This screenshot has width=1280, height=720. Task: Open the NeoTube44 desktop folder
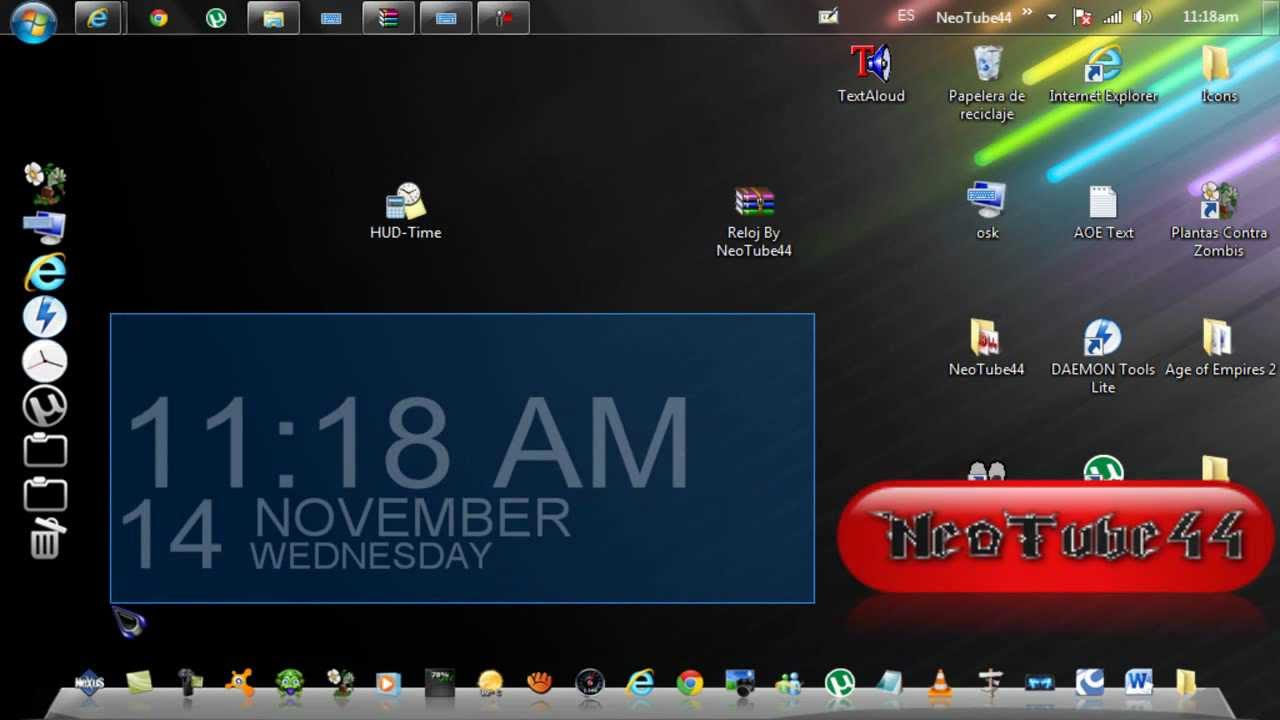[987, 347]
